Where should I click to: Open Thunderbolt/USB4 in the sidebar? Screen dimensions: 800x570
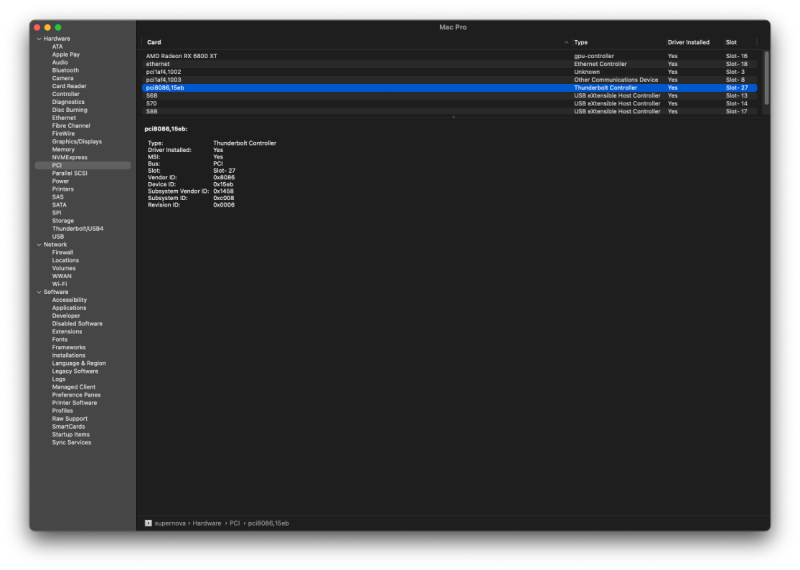click(78, 229)
